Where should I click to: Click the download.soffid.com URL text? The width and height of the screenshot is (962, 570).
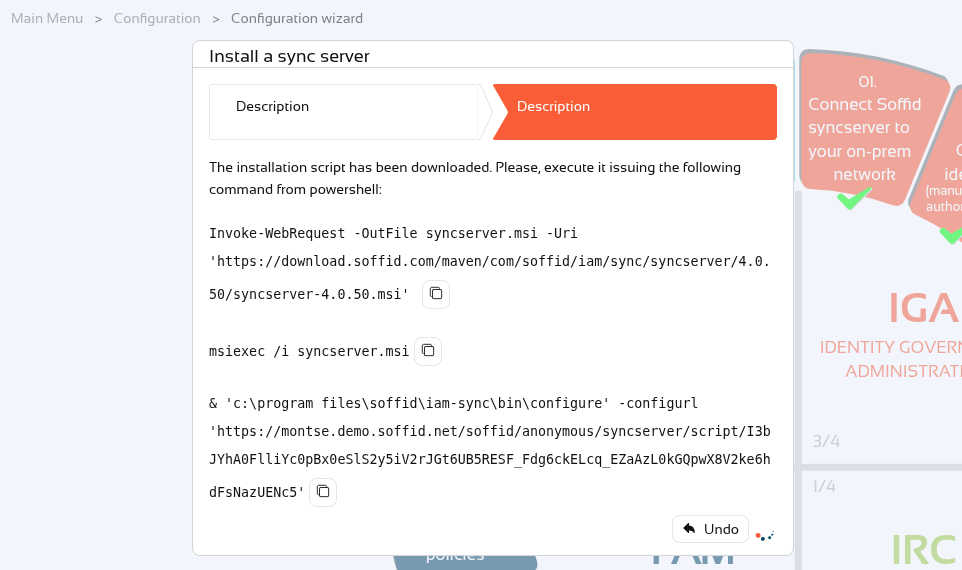tap(490, 277)
